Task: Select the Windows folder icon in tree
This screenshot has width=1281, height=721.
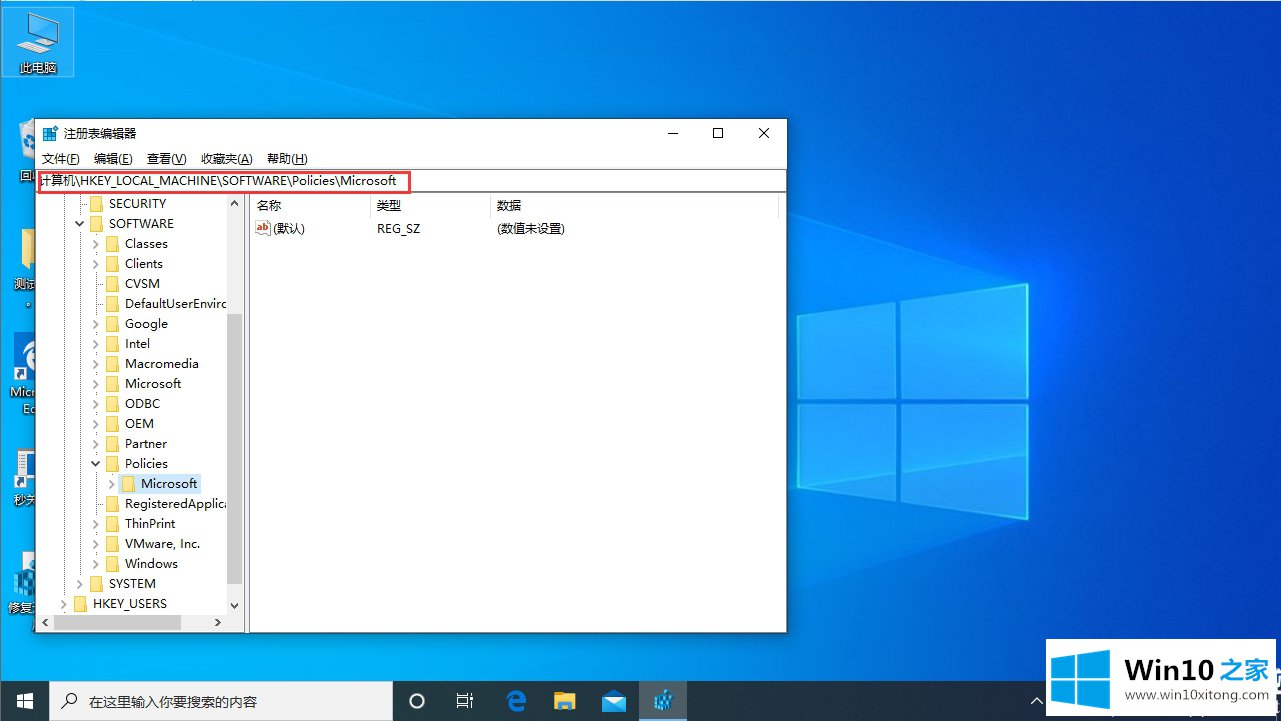Action: [x=112, y=563]
